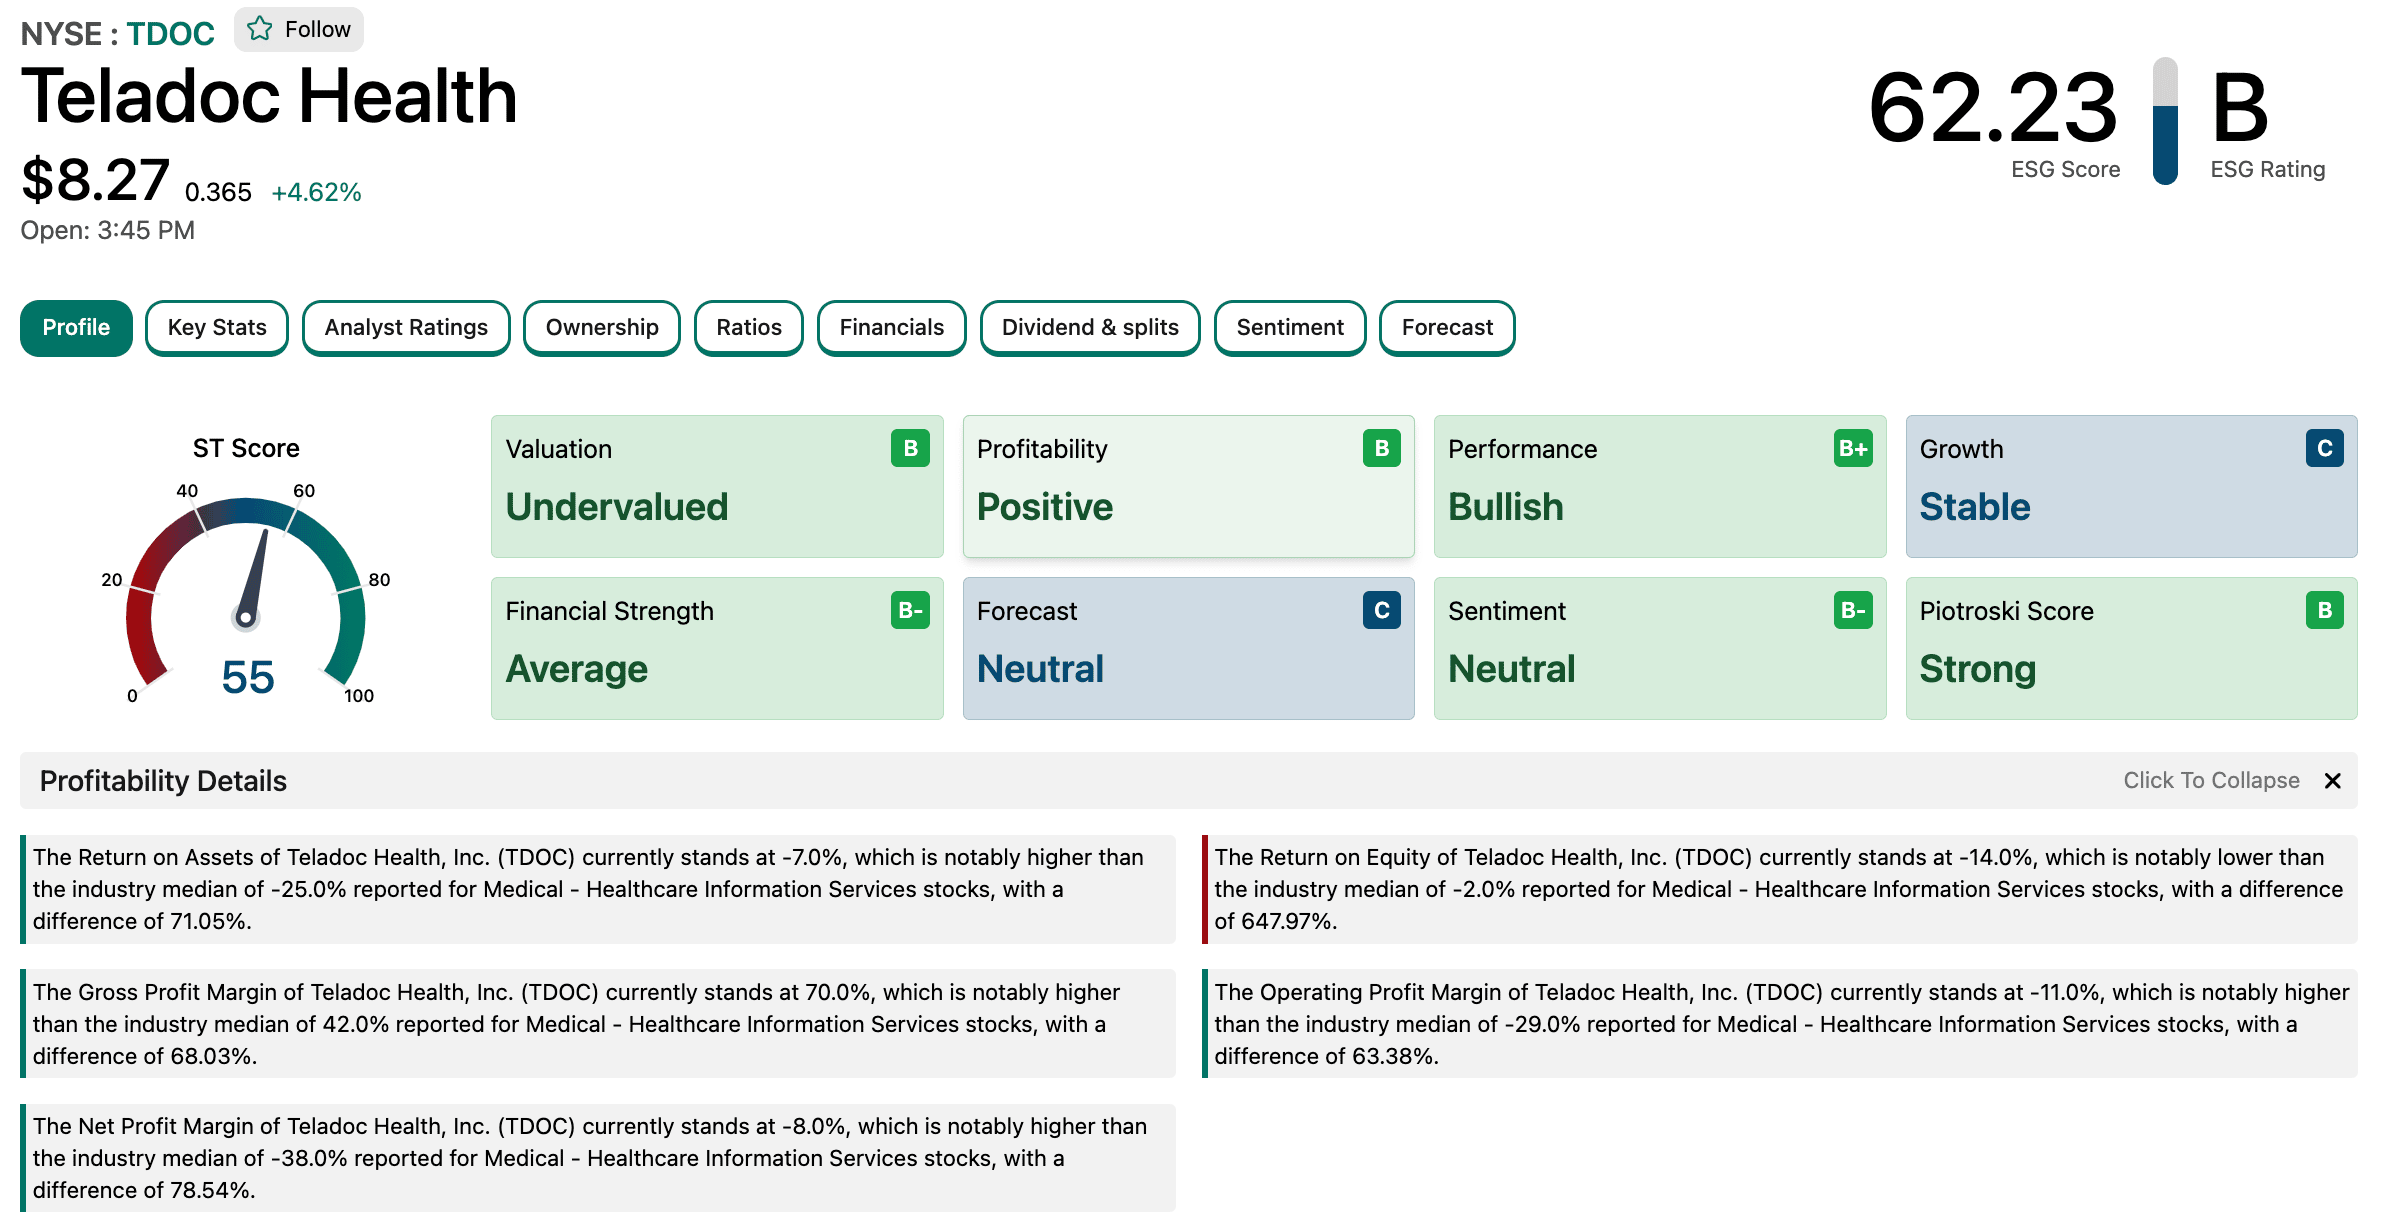
Task: Expand the Valuation Undervalued card
Action: (x=717, y=486)
